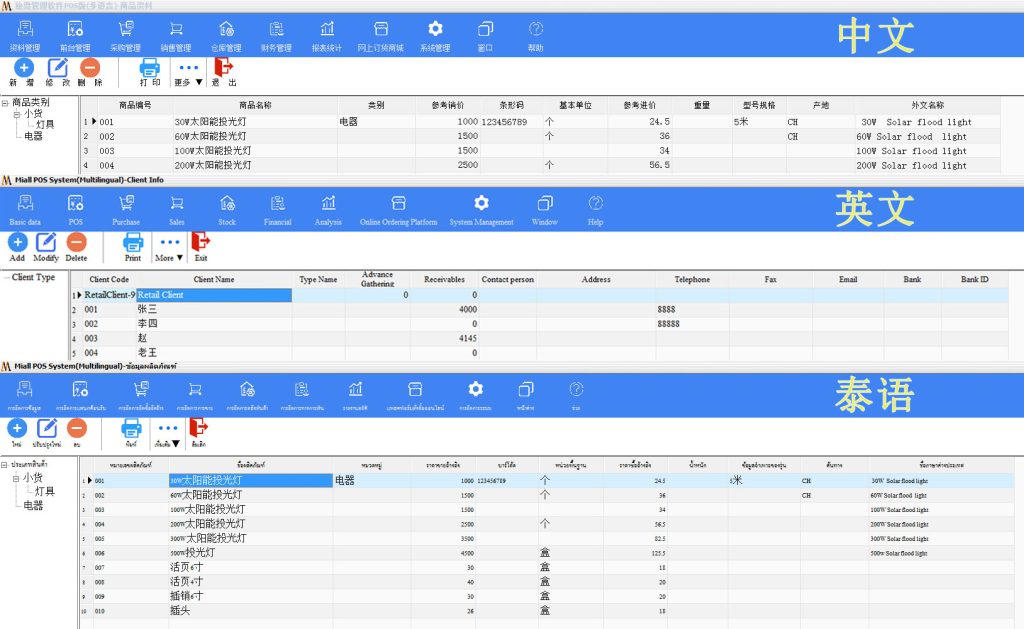The width and height of the screenshot is (1024, 629).
Task: Open the POS module icon
Action: (76, 204)
